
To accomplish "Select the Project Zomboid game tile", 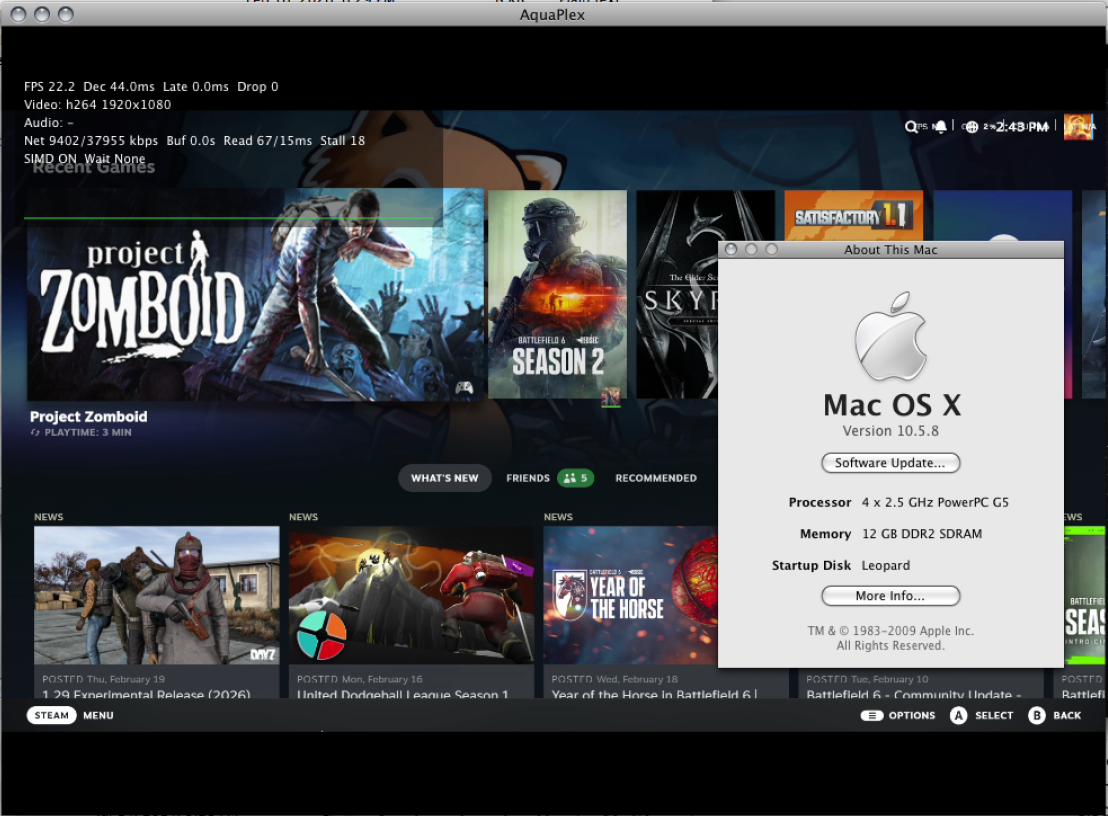I will pos(255,295).
